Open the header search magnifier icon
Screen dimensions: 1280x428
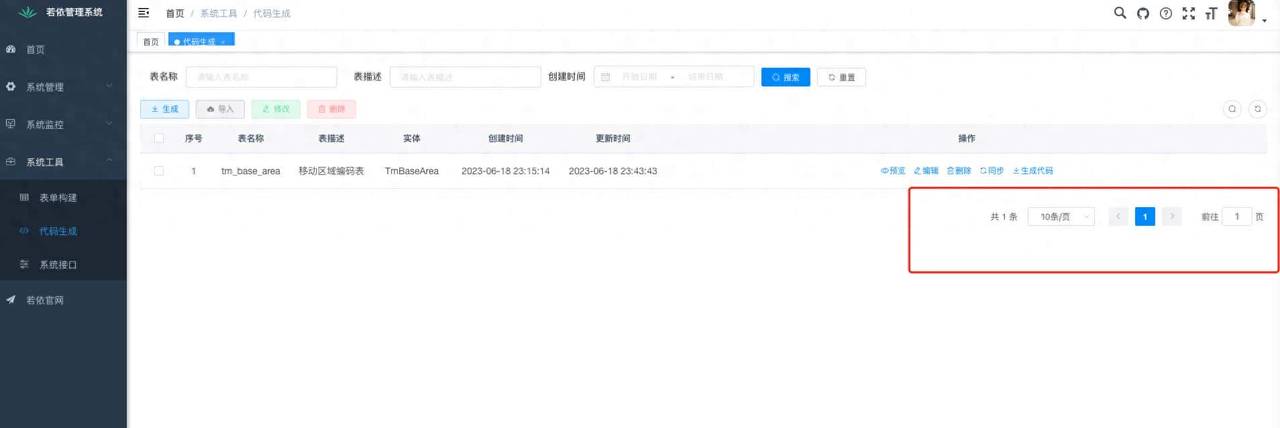click(1121, 13)
